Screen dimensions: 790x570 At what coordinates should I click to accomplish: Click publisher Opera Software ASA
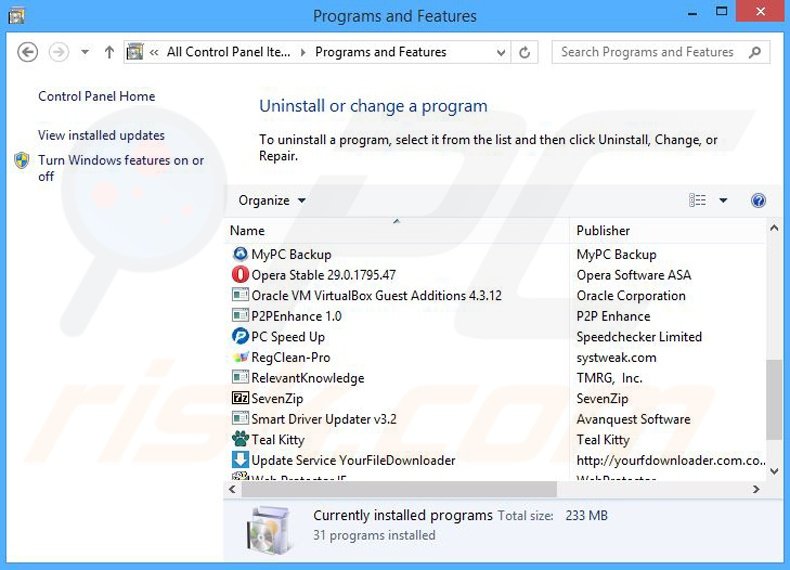pos(633,275)
